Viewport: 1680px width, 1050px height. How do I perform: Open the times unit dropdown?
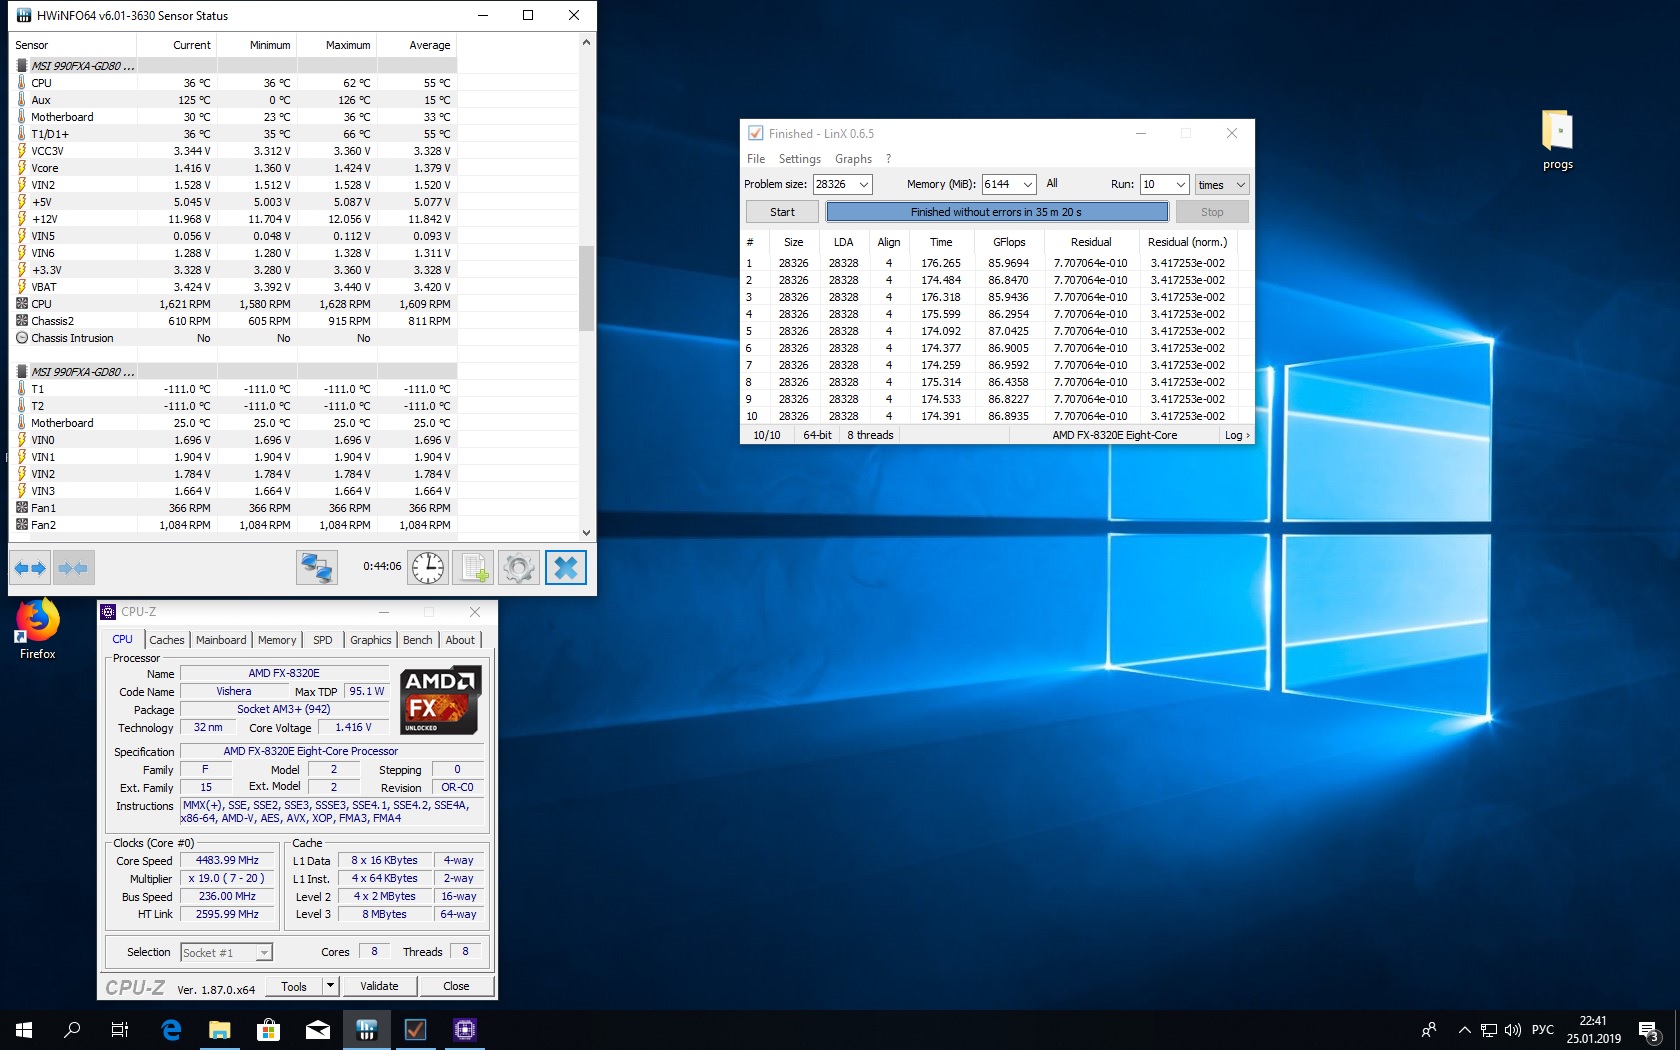click(1240, 185)
